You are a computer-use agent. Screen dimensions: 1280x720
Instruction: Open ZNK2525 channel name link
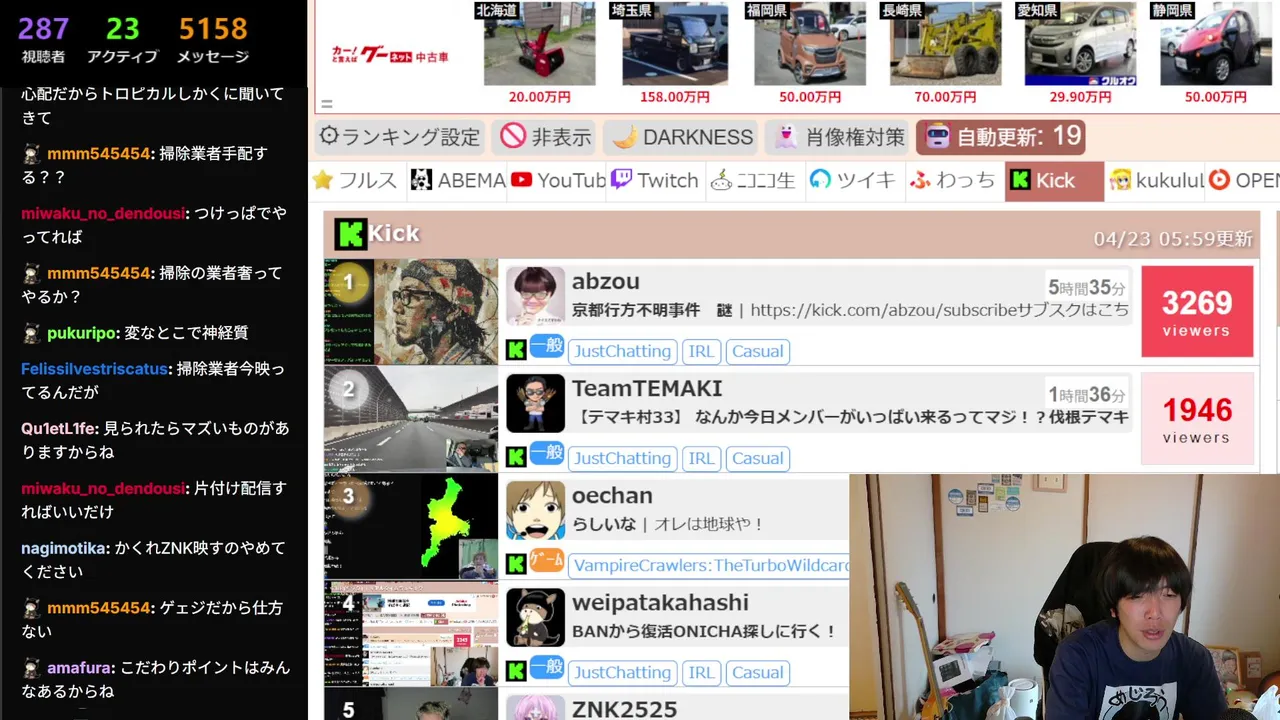tap(624, 709)
